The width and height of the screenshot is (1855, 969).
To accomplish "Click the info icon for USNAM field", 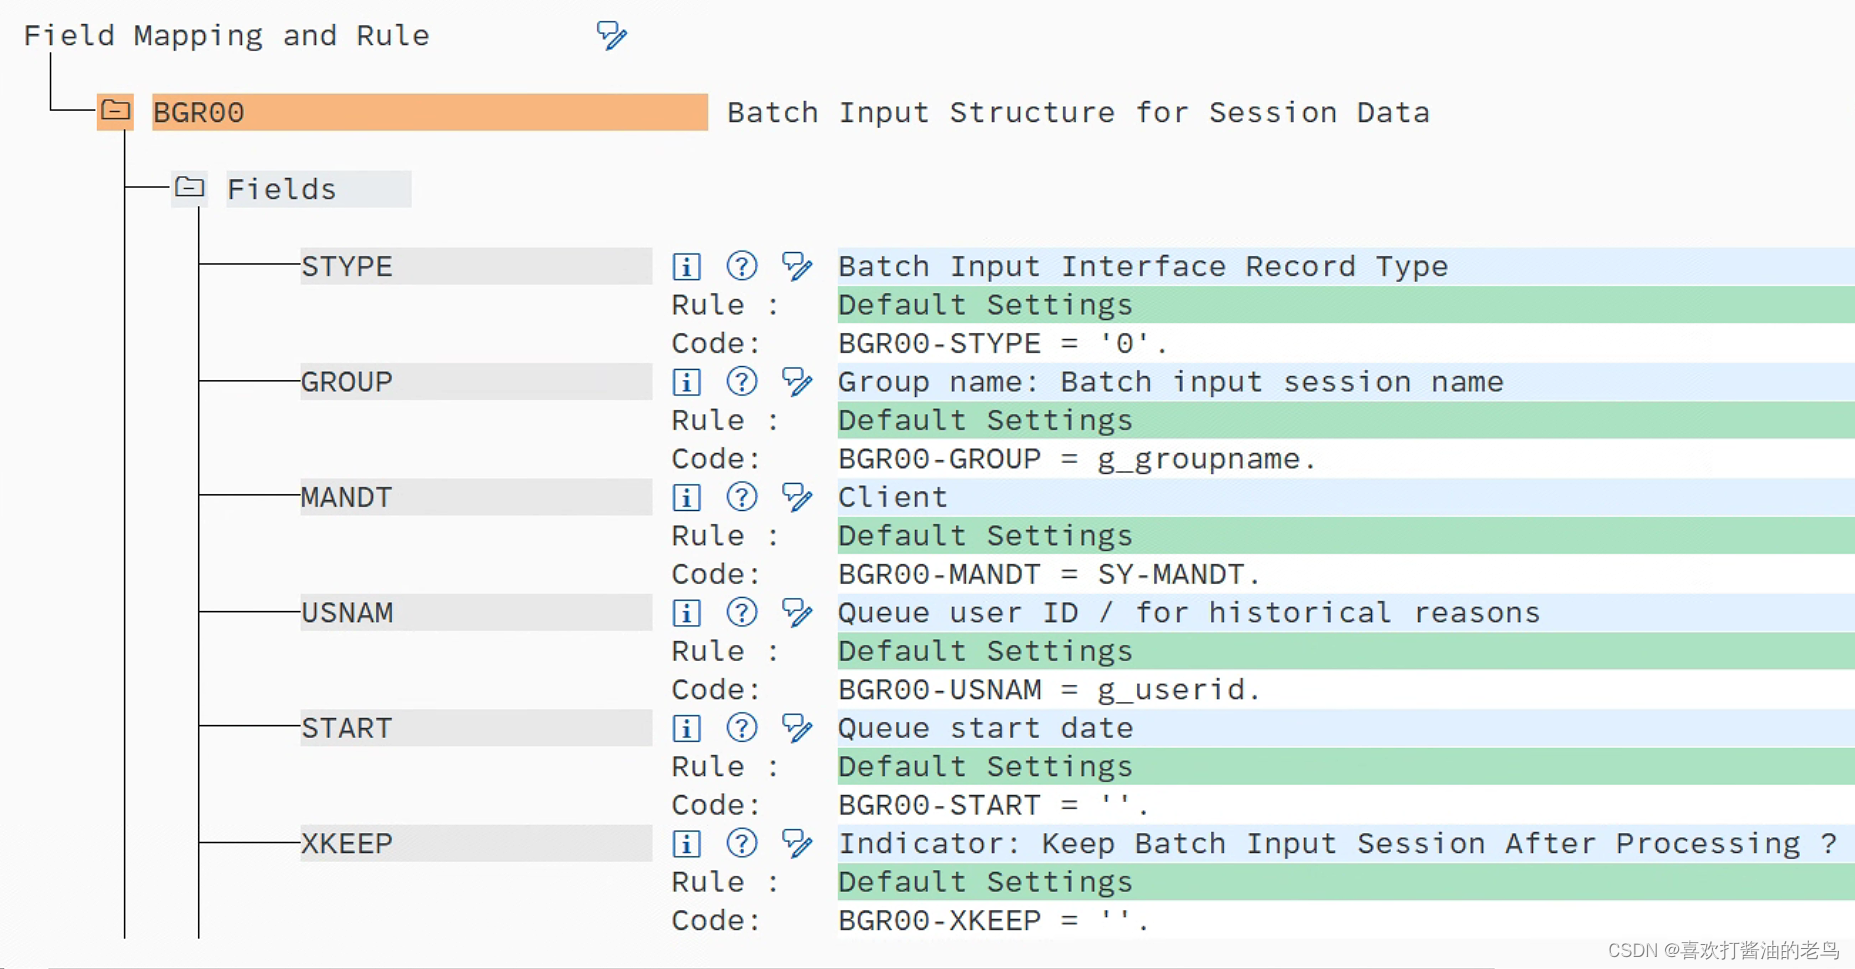I will [686, 613].
